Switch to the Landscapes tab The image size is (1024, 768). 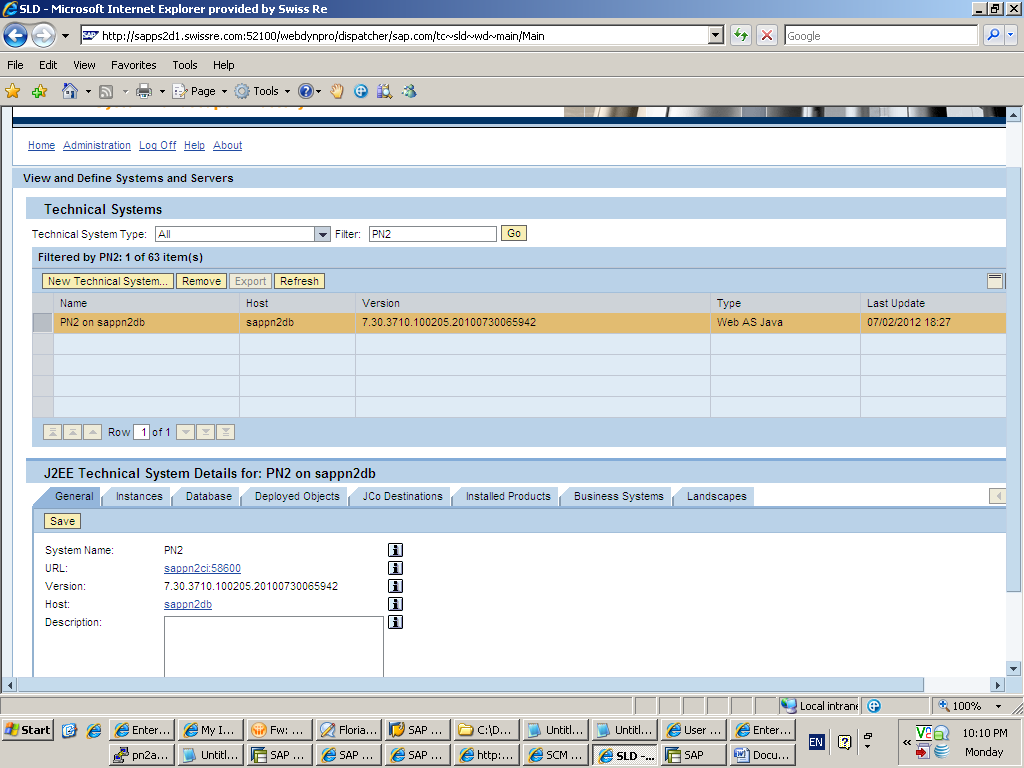tap(716, 496)
